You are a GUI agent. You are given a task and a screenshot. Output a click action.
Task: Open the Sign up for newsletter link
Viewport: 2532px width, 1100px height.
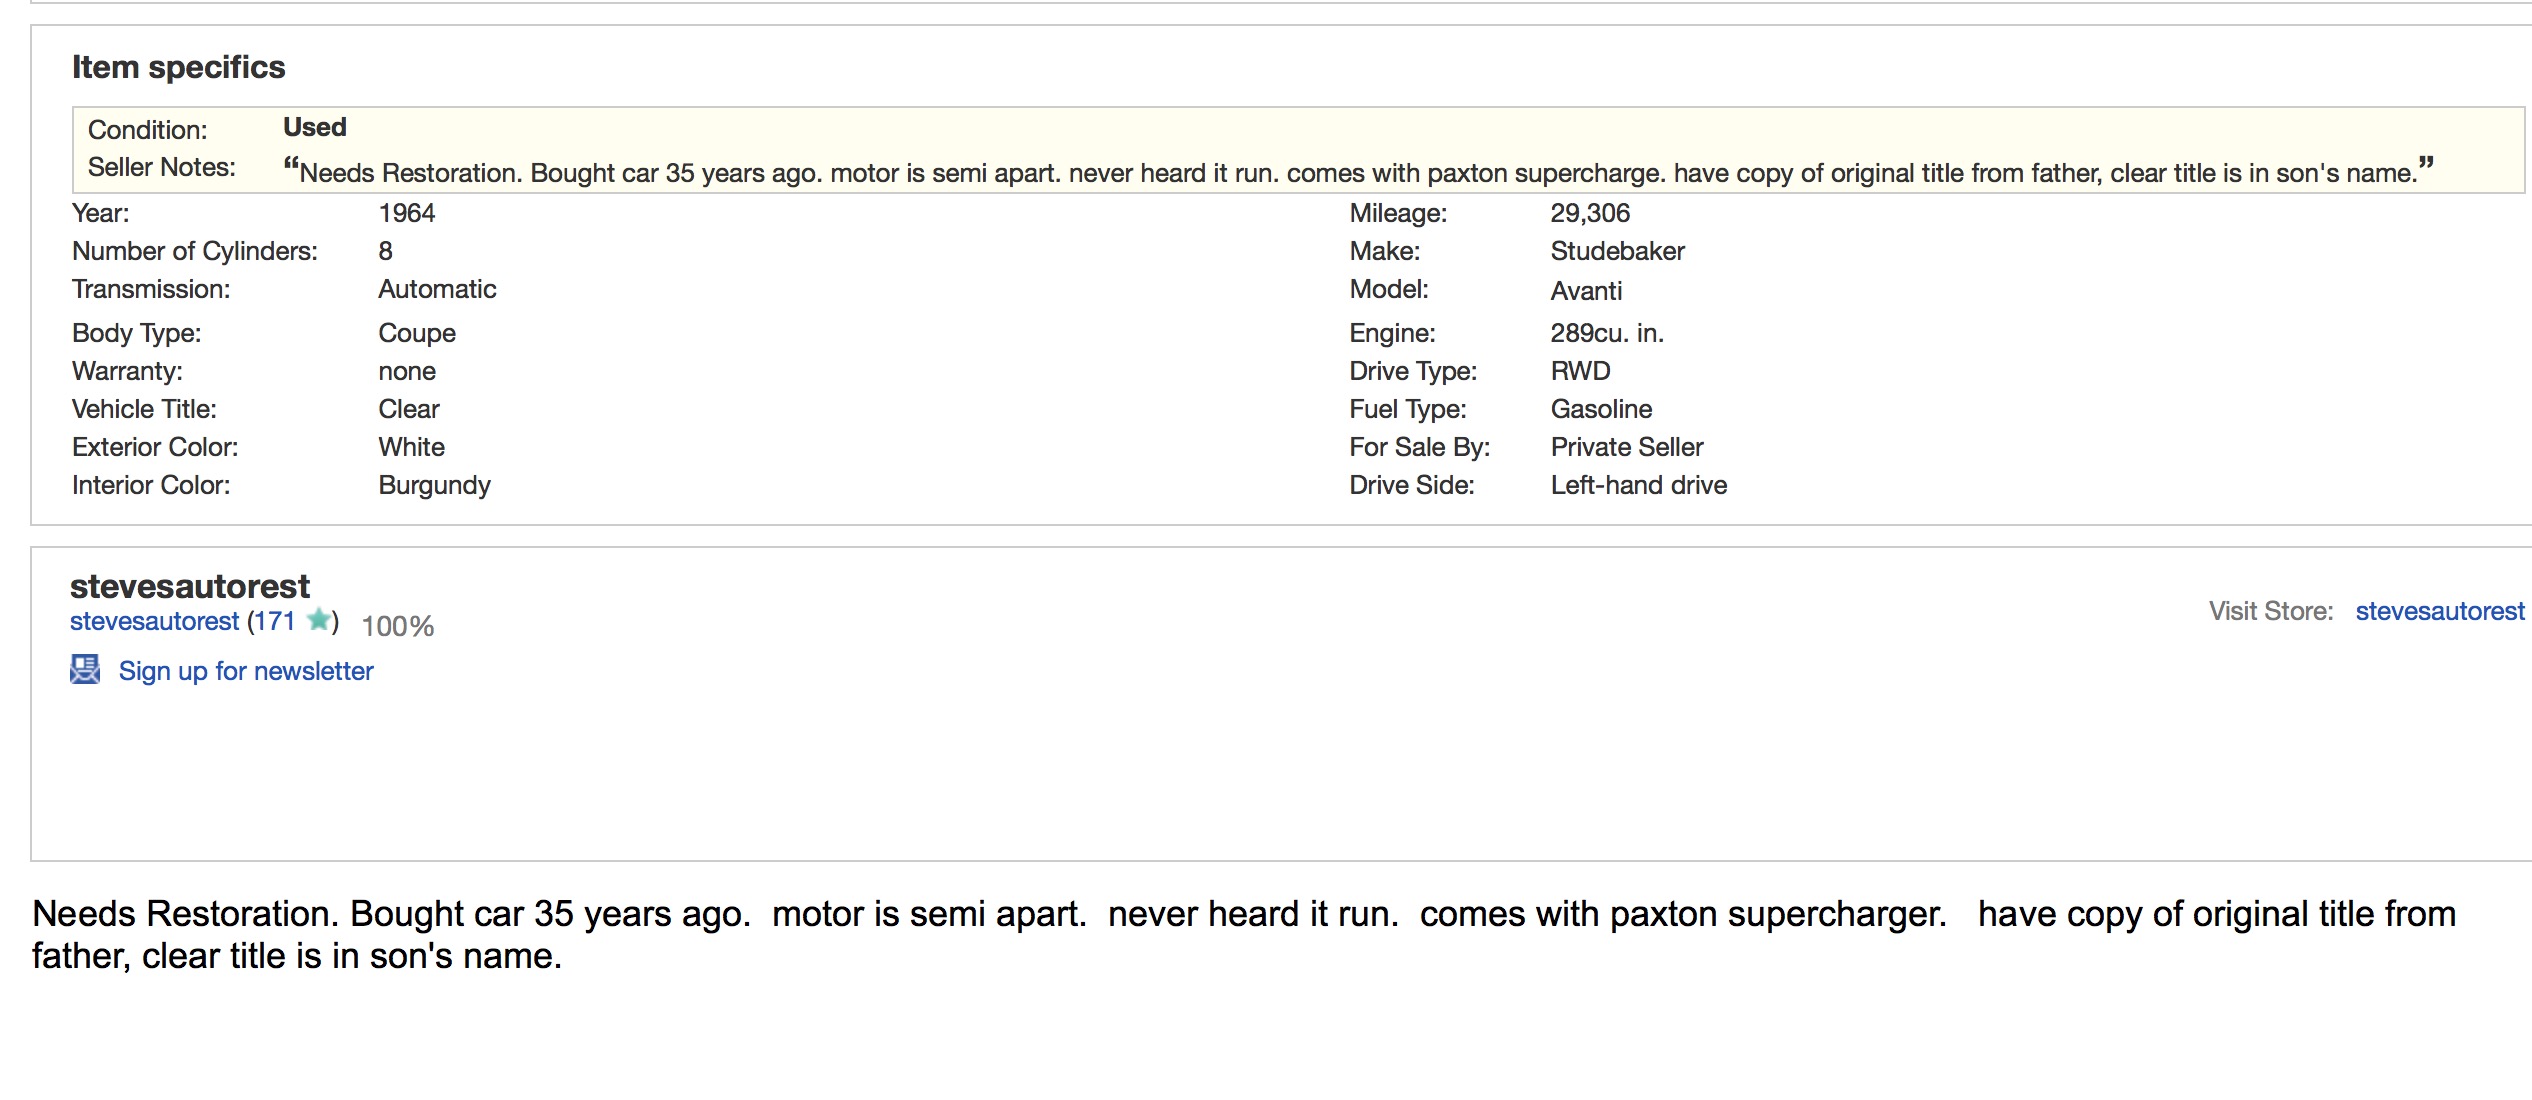[x=245, y=671]
